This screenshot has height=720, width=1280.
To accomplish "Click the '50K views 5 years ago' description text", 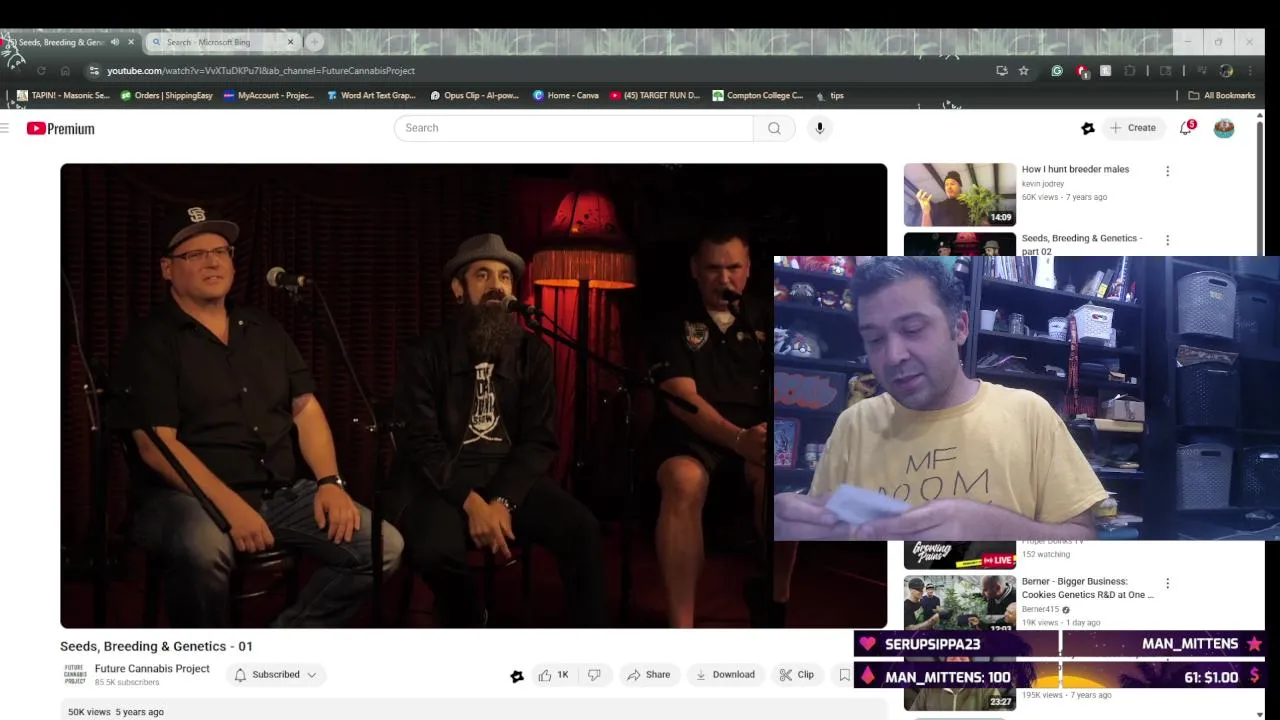I will [116, 712].
